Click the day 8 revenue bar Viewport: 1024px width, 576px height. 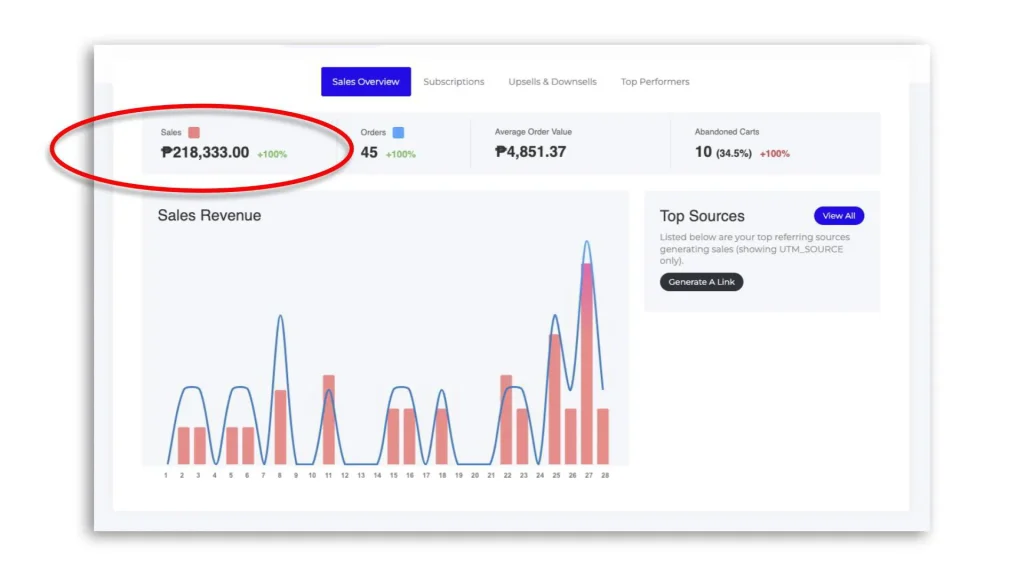(280, 427)
